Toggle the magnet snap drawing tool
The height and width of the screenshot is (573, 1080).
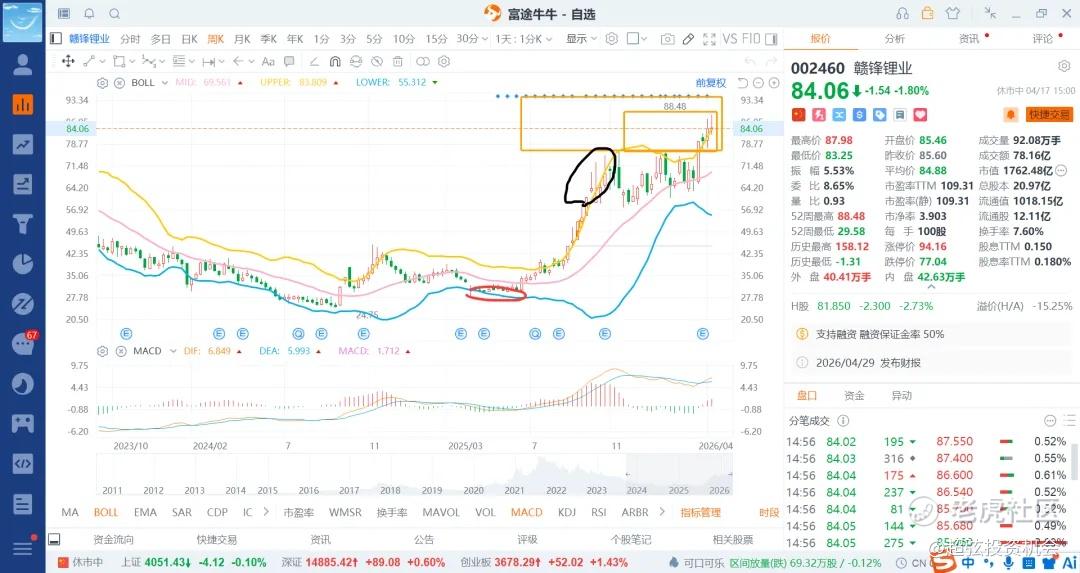coord(335,61)
